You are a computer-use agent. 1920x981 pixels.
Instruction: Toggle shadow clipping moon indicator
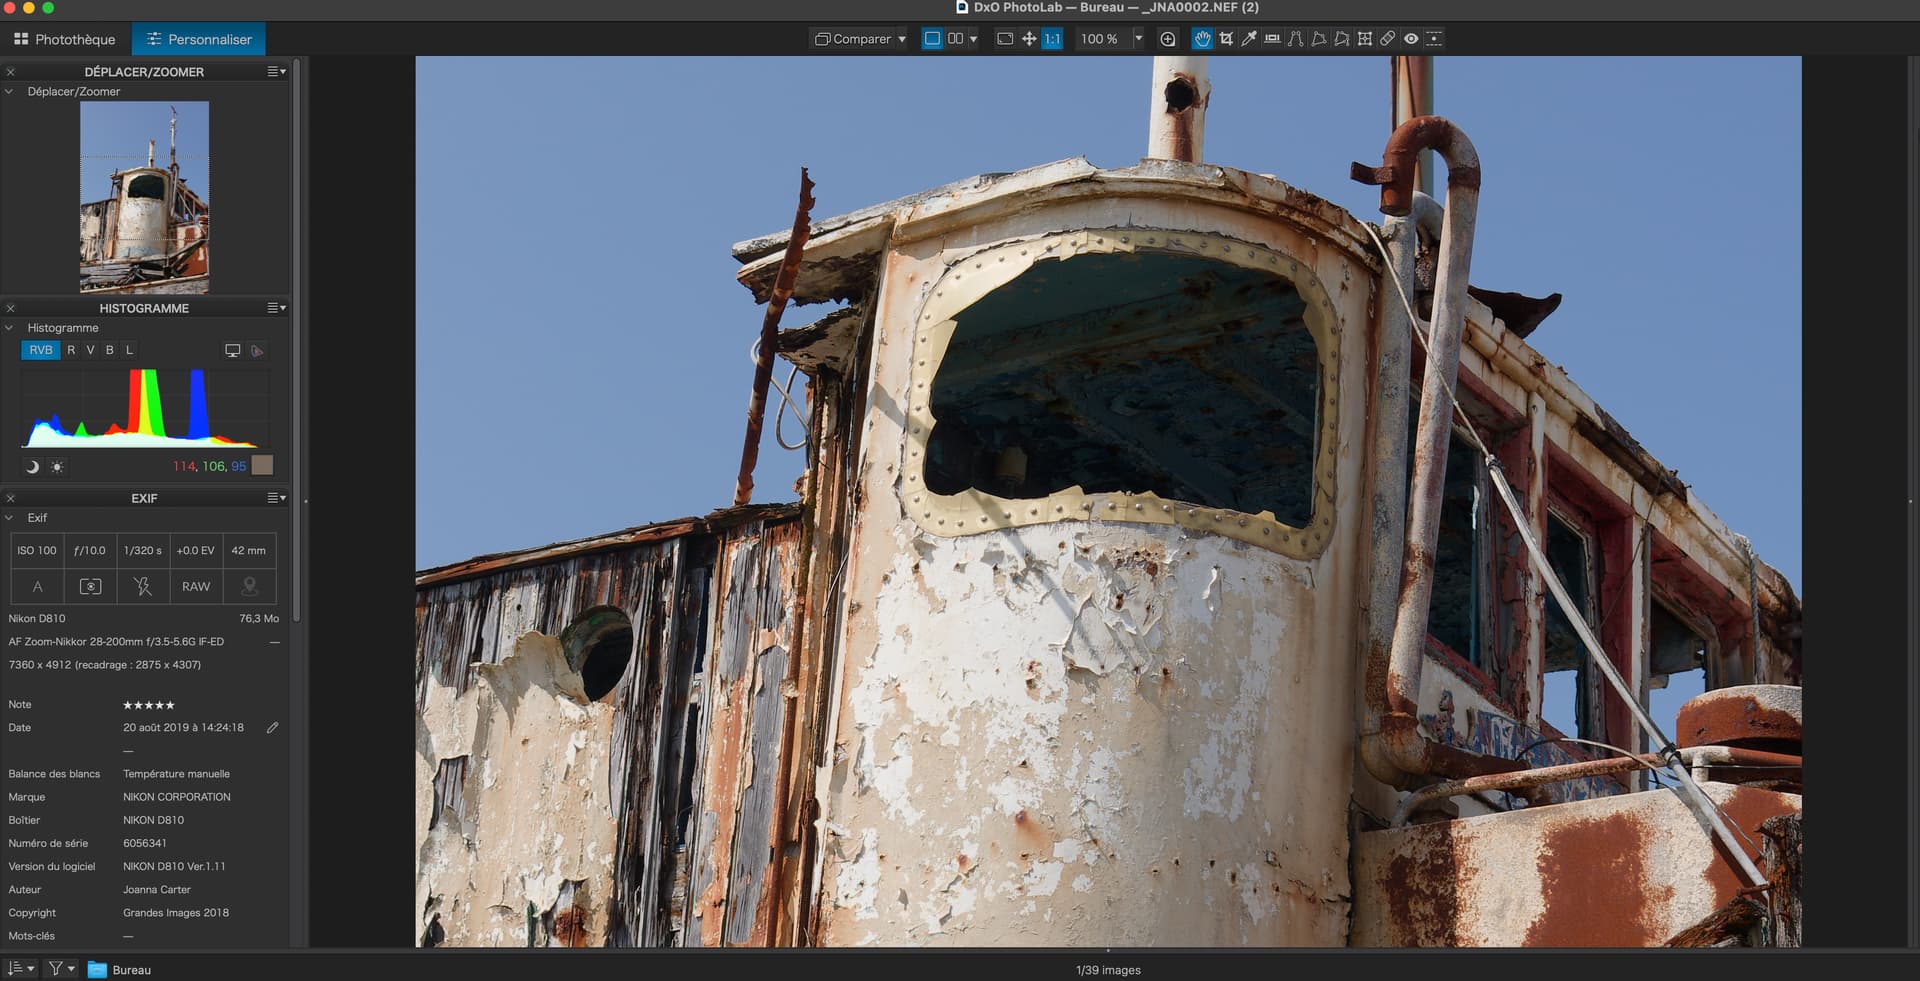(32, 467)
